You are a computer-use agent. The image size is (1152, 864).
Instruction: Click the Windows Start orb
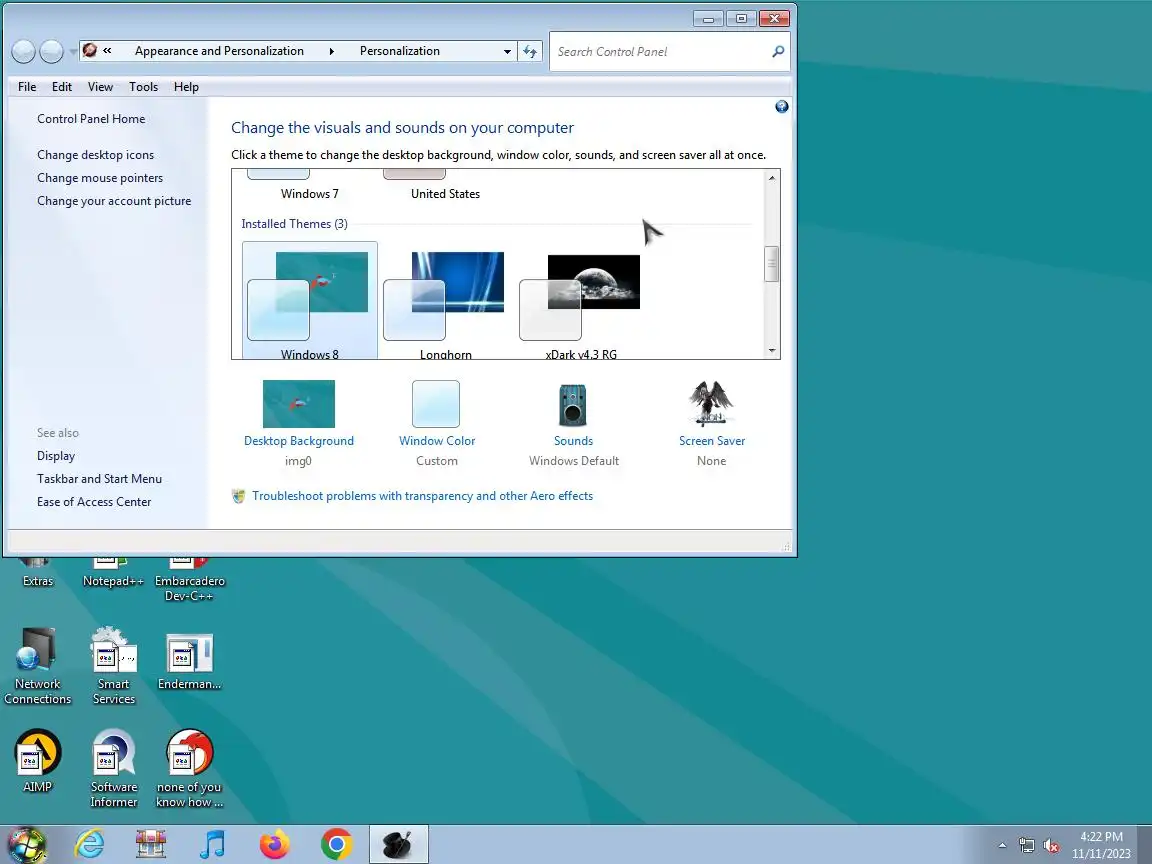click(x=26, y=845)
